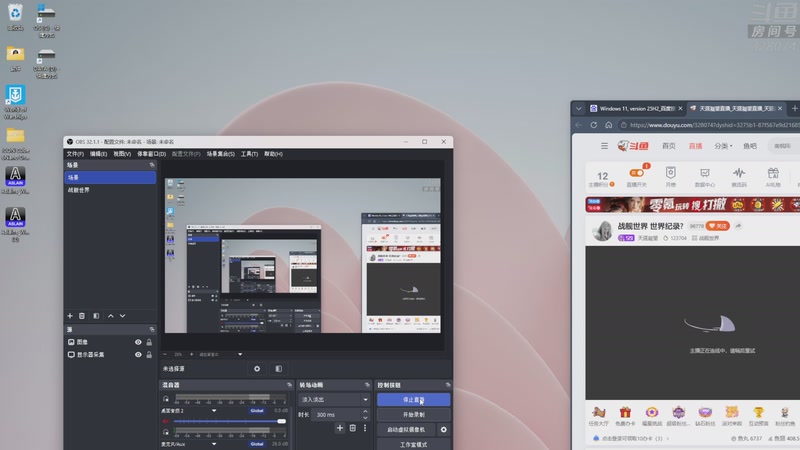Click 开始录制 start recording button

click(413, 414)
